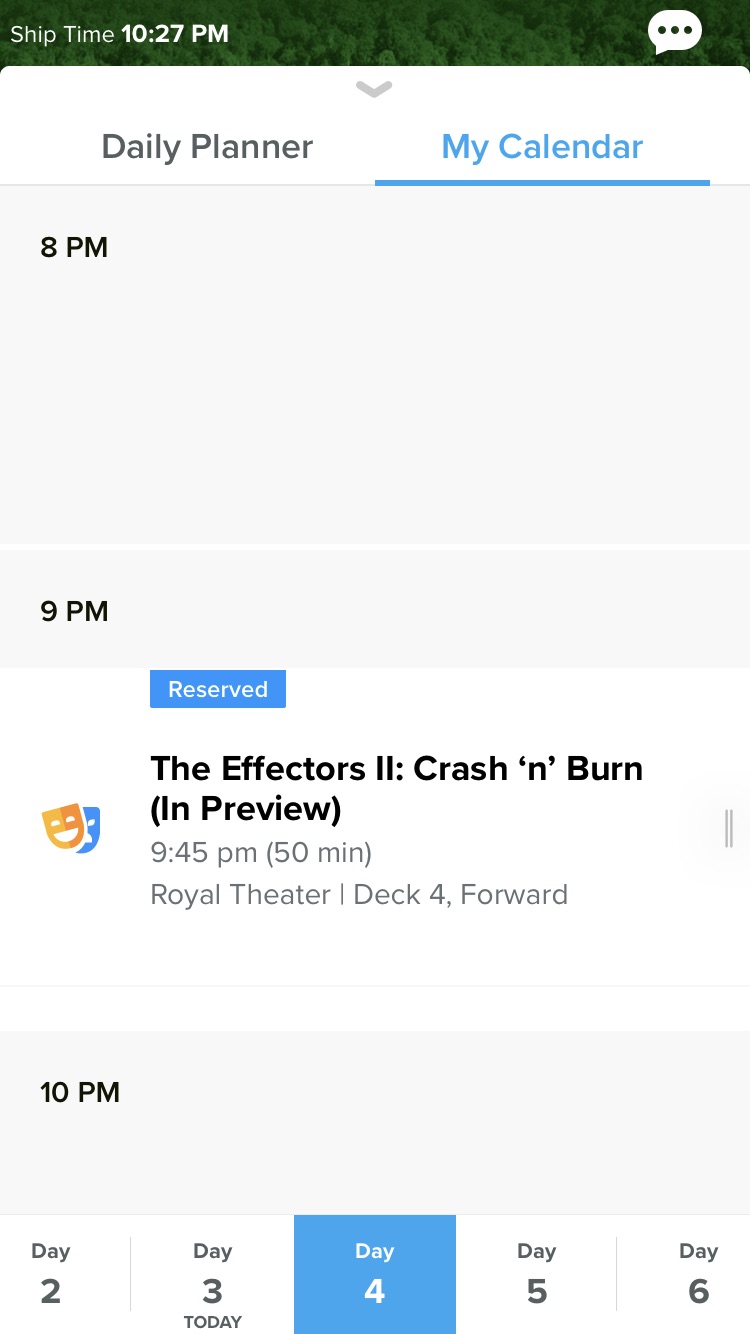
Task: Tap the 8 PM time slot
Action: [74, 247]
